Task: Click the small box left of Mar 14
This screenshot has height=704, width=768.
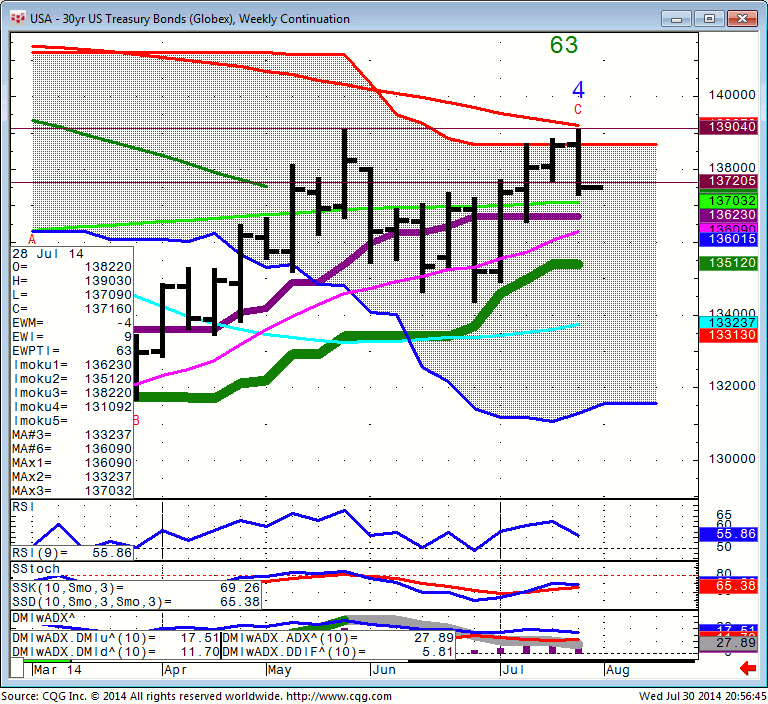Action: [x=17, y=669]
